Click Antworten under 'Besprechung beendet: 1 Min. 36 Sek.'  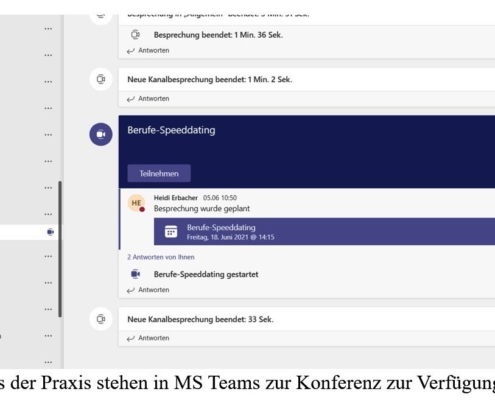148,51
